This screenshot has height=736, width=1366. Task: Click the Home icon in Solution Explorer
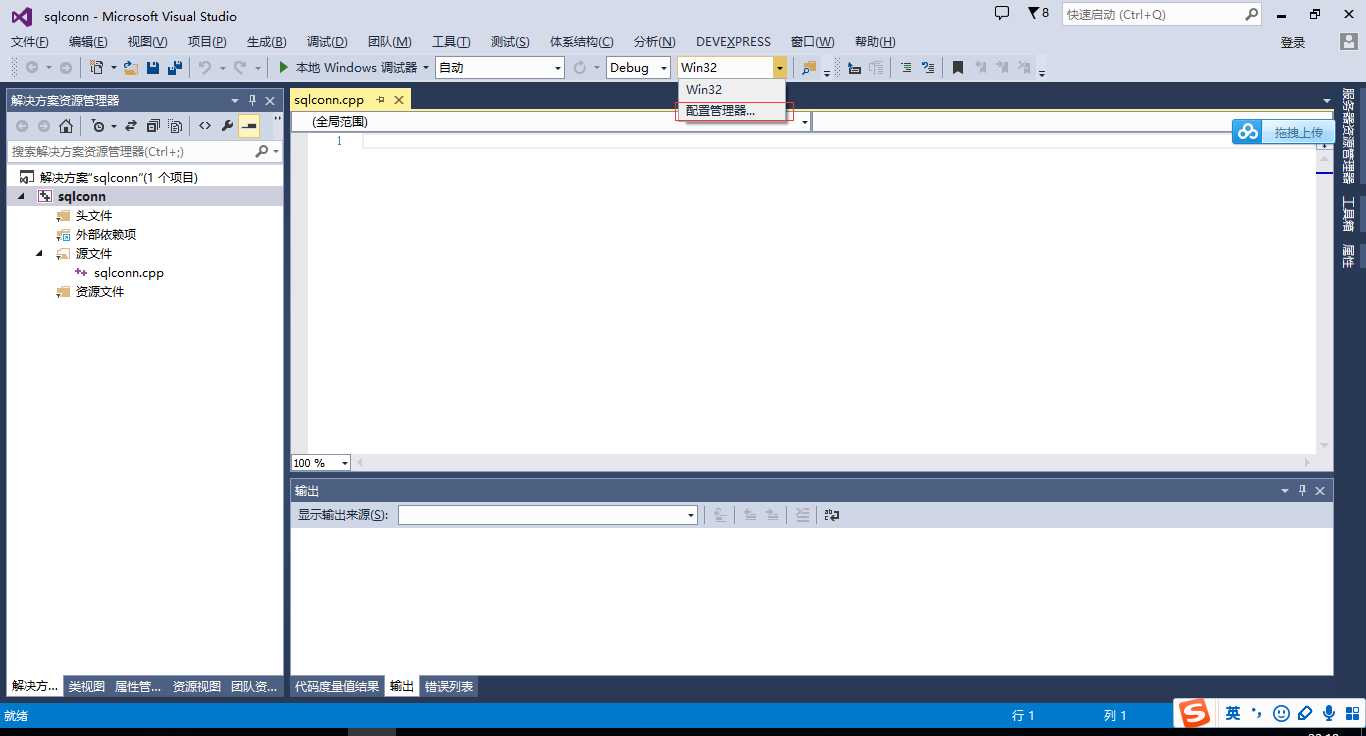coord(66,126)
